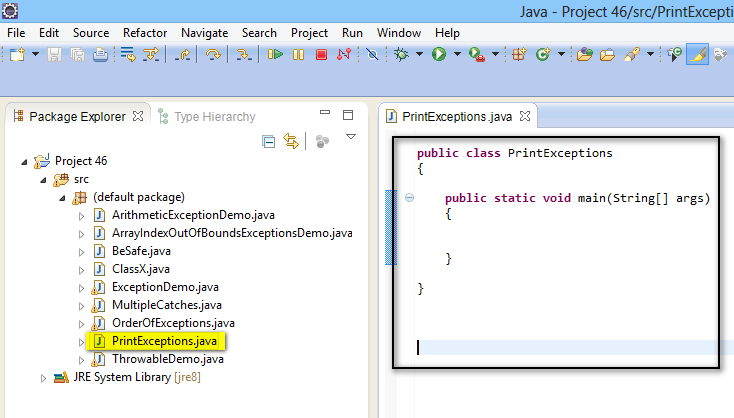The image size is (734, 418).
Task: Click the greyed icon beside Link with Editor
Action: tap(323, 141)
